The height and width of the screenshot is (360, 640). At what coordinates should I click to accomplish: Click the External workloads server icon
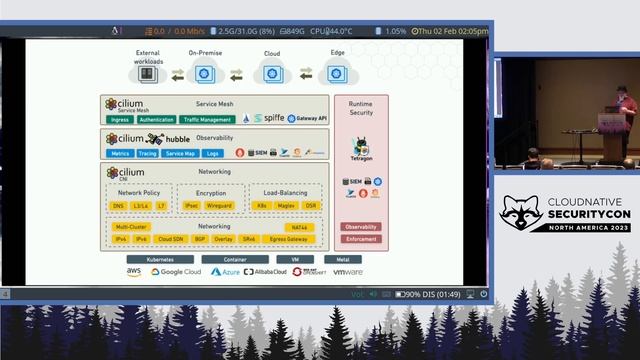pos(147,75)
